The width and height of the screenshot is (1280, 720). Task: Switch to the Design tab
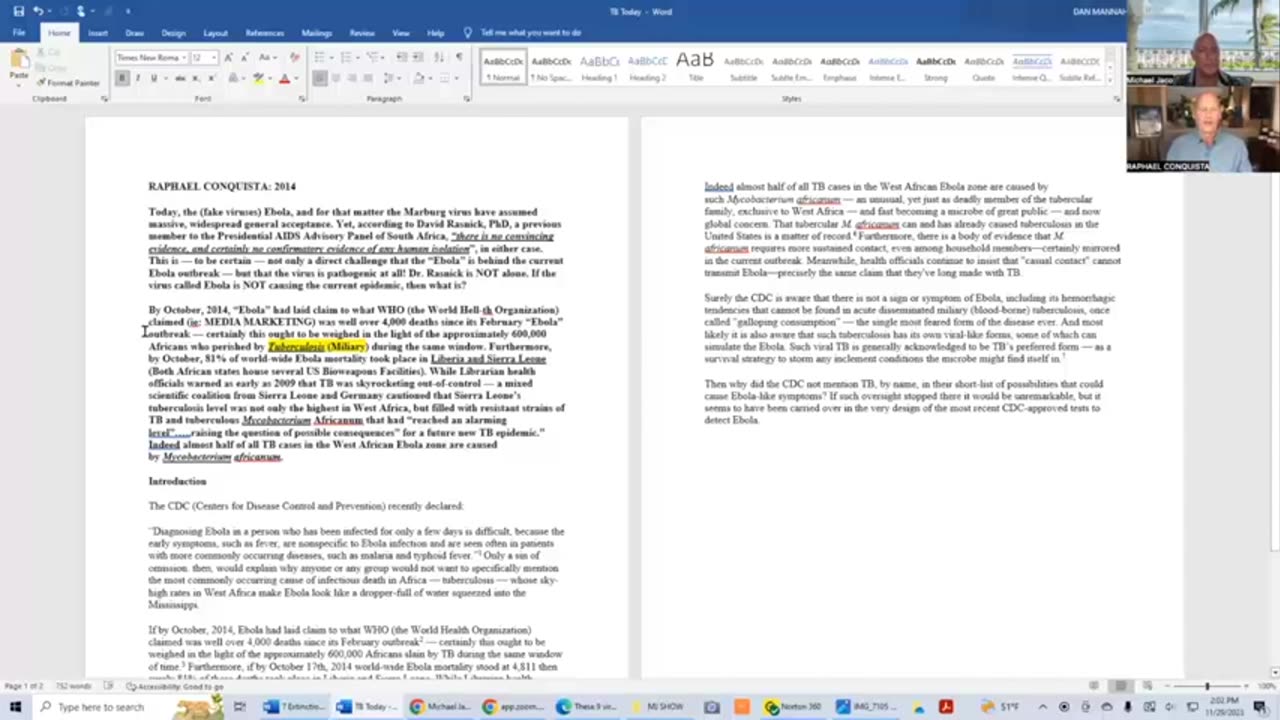point(173,33)
